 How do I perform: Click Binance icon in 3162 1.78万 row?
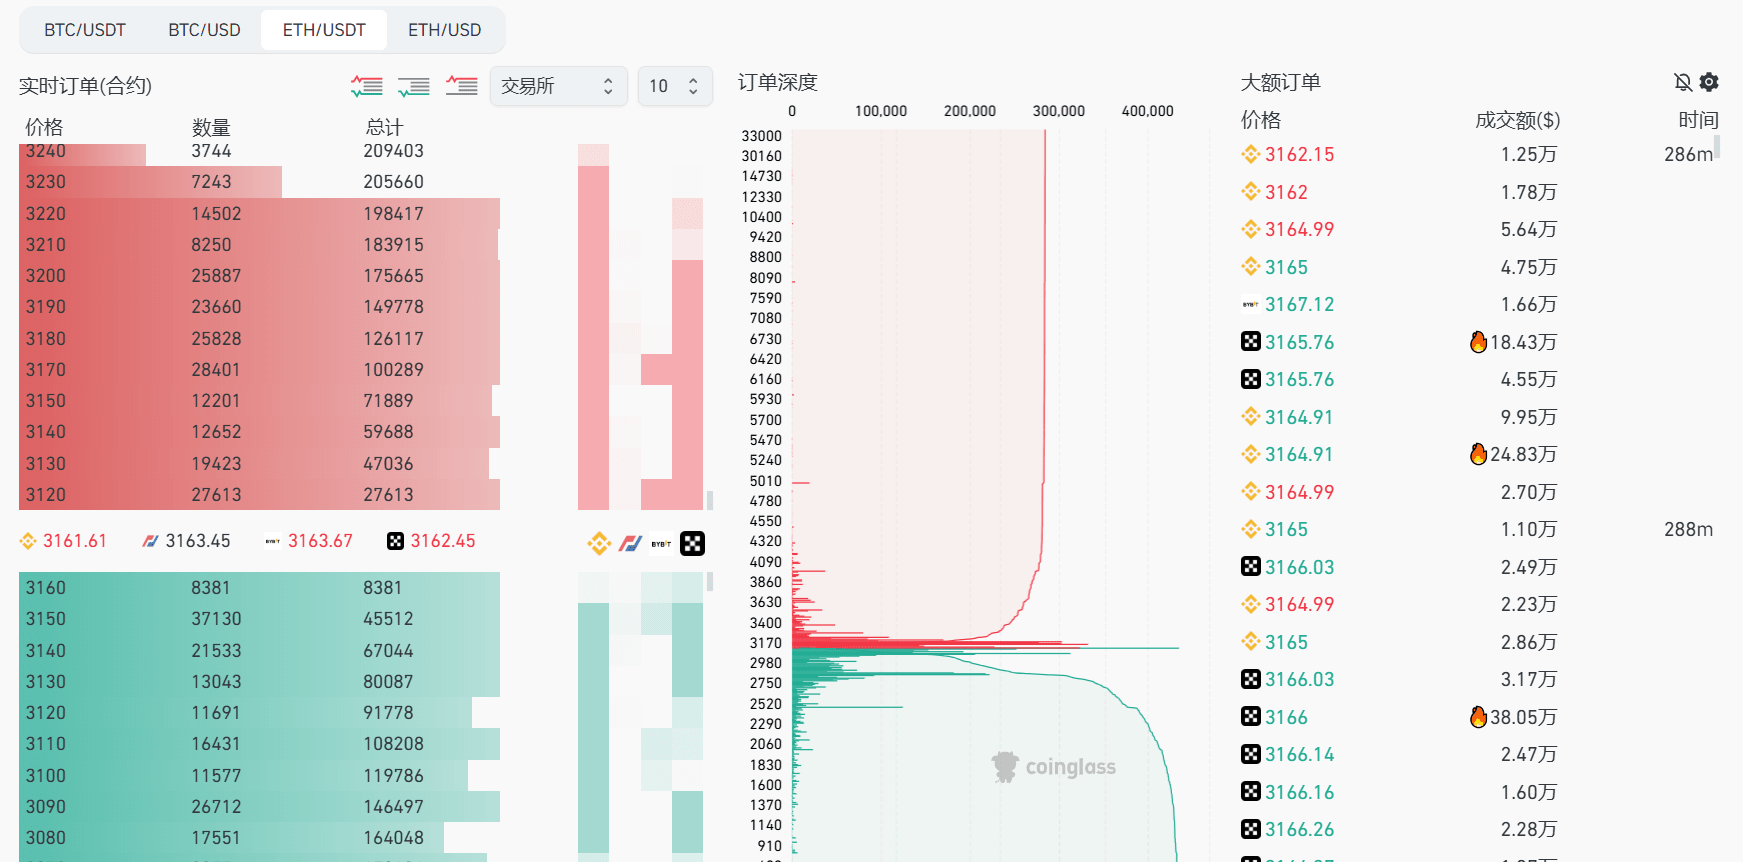click(1250, 192)
